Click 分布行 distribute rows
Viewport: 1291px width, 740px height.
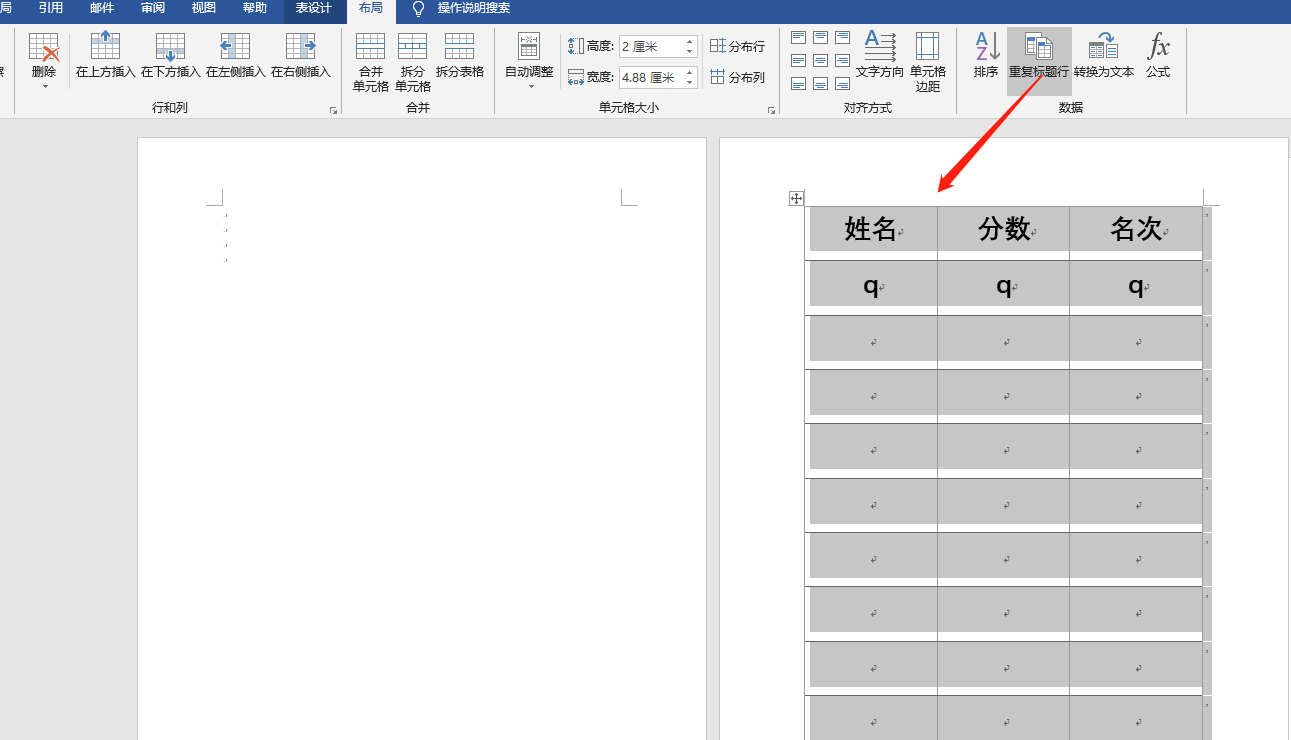737,46
